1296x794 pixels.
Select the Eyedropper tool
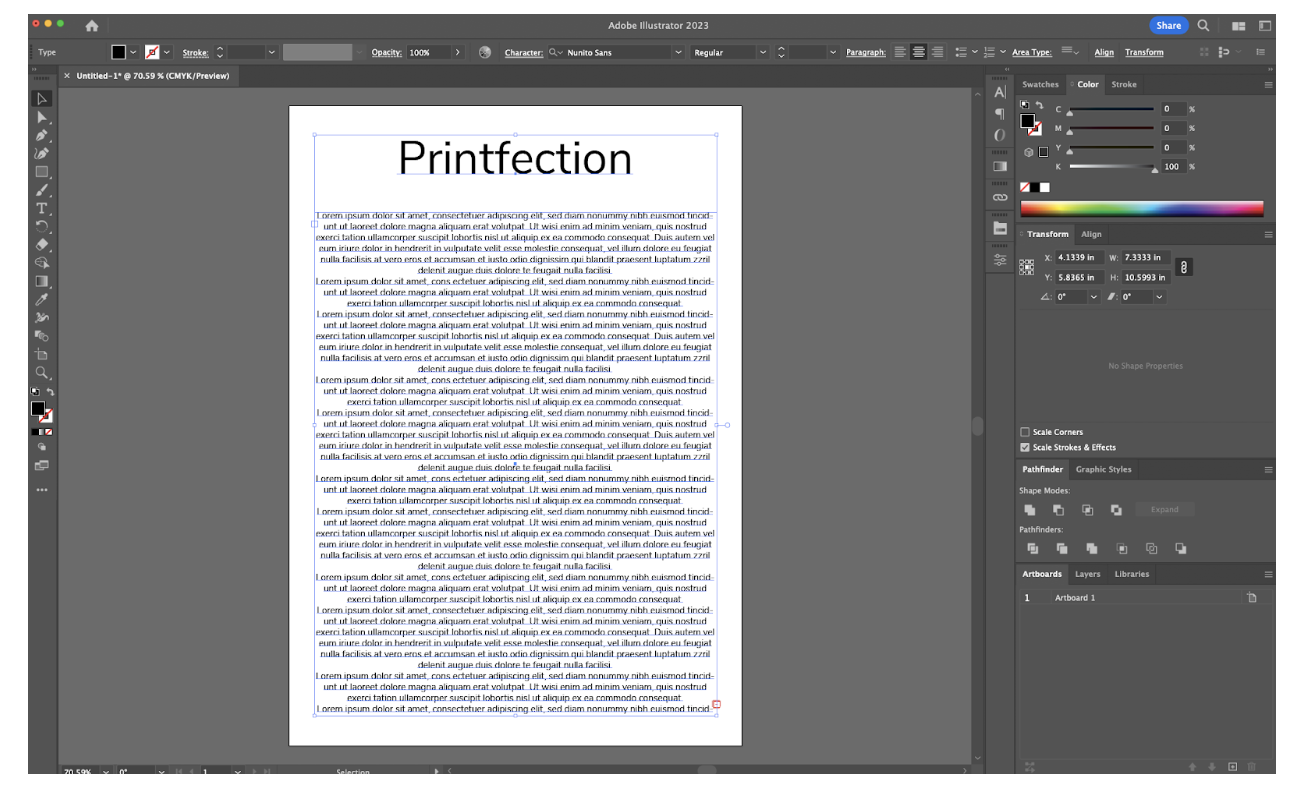click(x=42, y=299)
